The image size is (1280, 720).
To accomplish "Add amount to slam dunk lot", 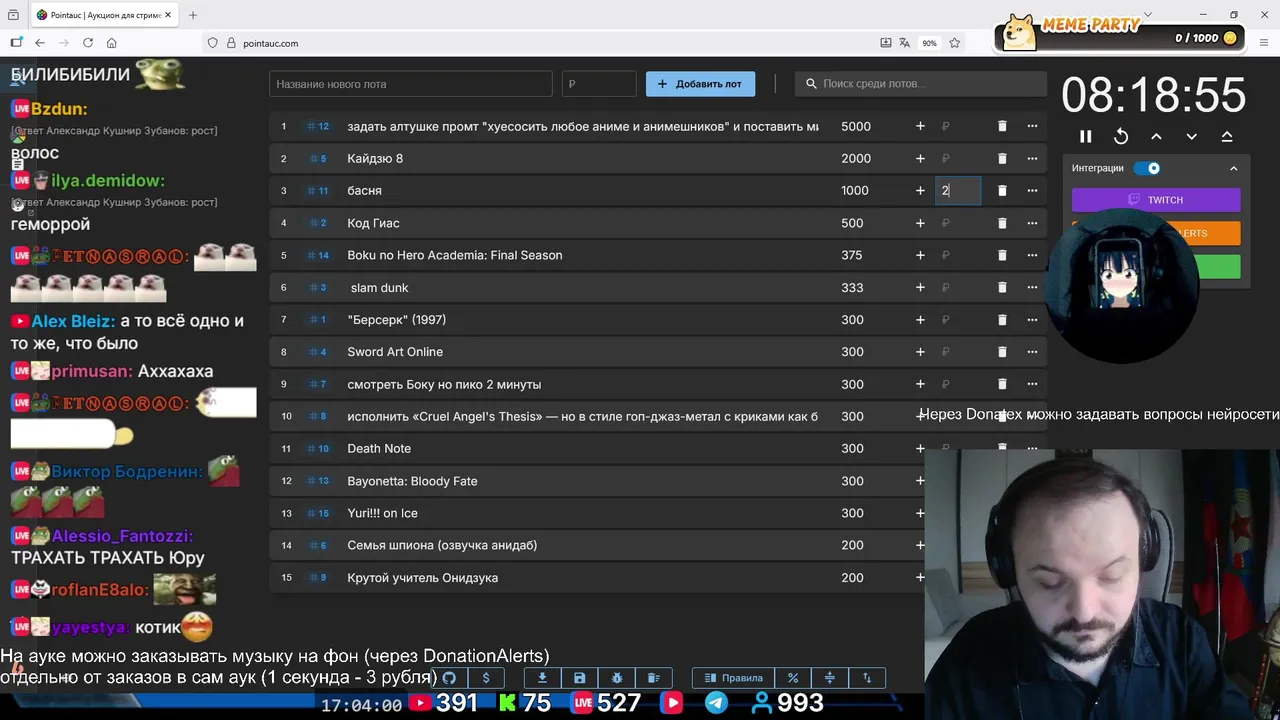I will point(920,287).
